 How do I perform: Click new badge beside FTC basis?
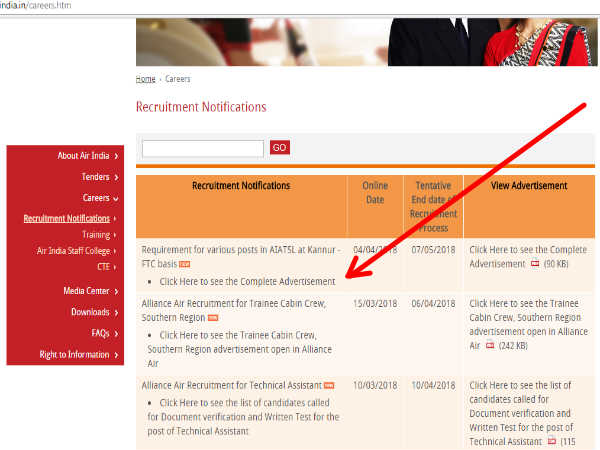tap(185, 264)
